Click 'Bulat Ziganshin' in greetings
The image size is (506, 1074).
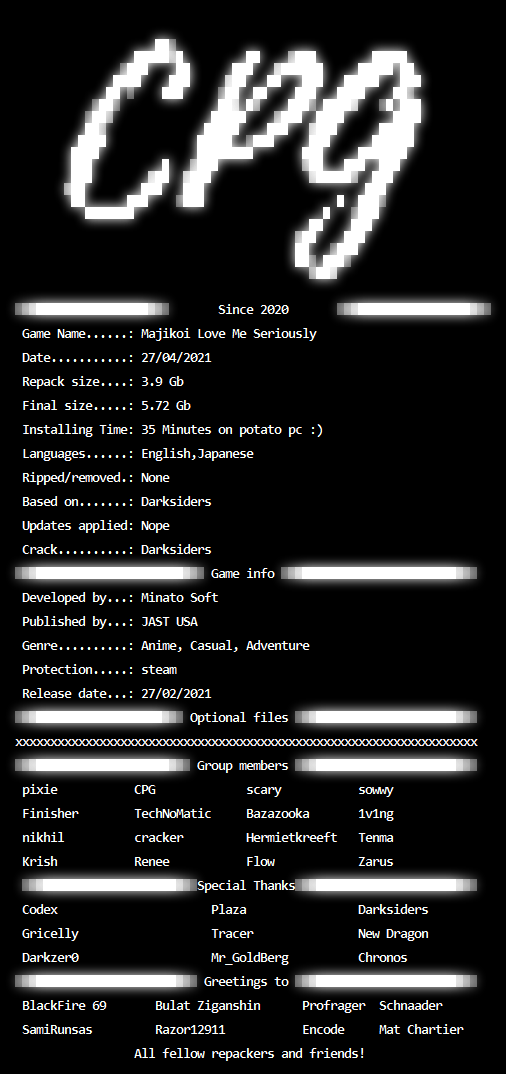pos(207,1005)
